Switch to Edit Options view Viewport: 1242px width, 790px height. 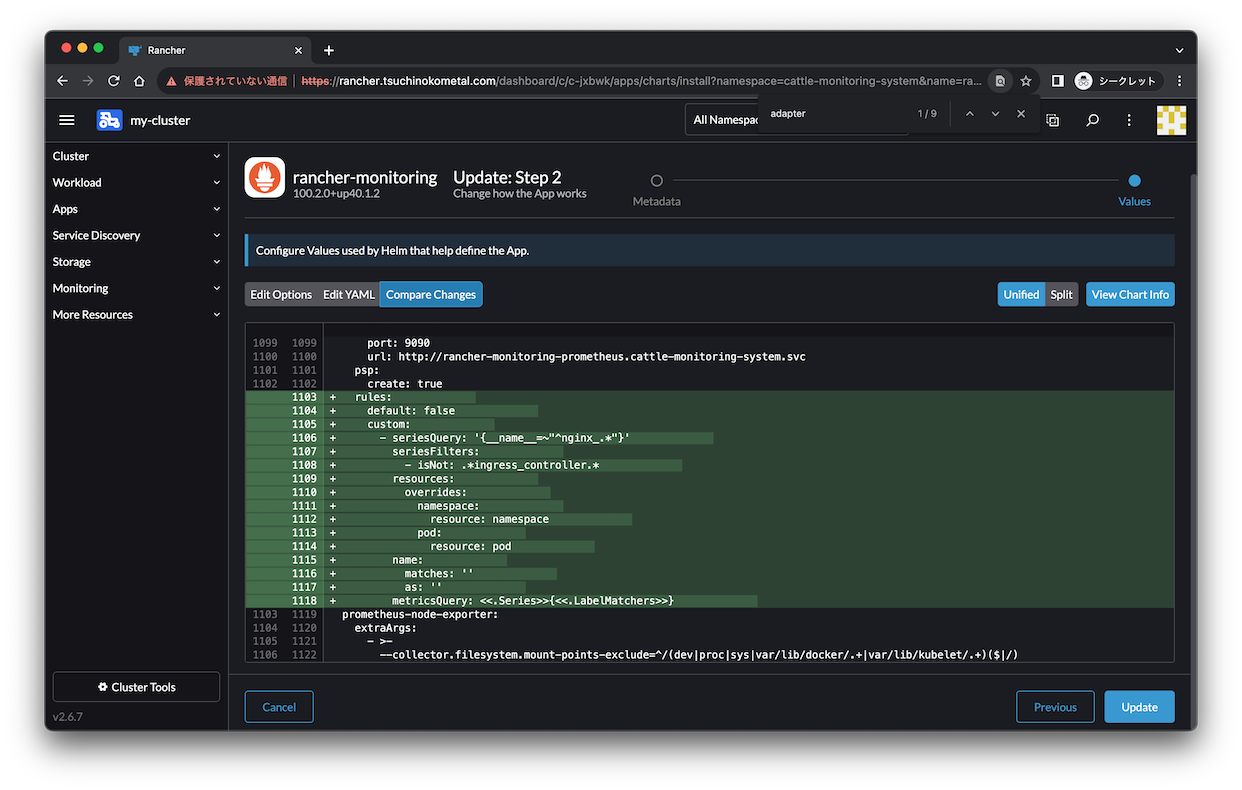281,294
